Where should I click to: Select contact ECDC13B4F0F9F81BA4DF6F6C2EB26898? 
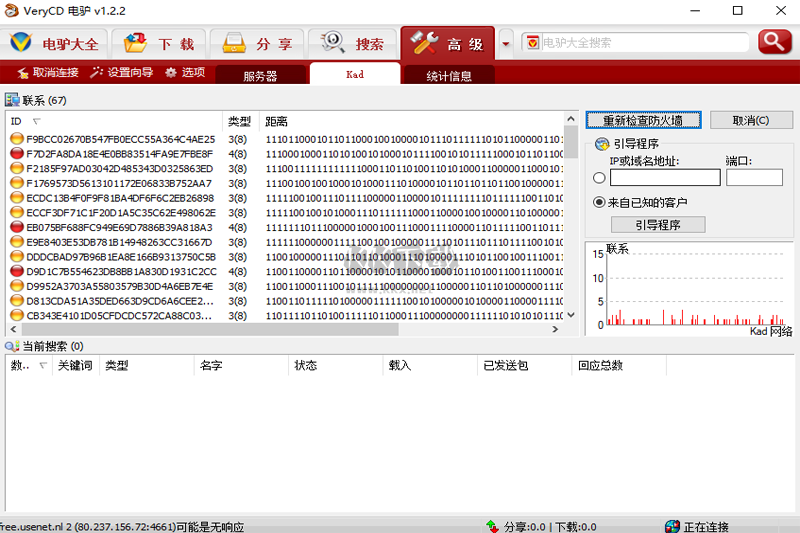(x=286, y=198)
